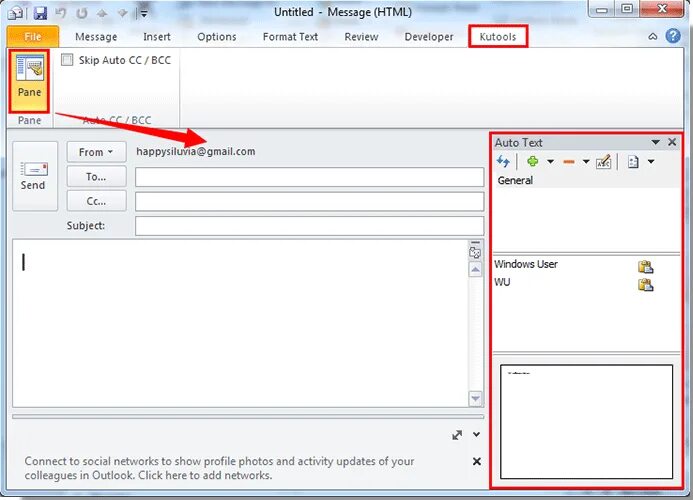
Task: Click the happysiluvia@gmail.com sender address
Action: coord(196,152)
